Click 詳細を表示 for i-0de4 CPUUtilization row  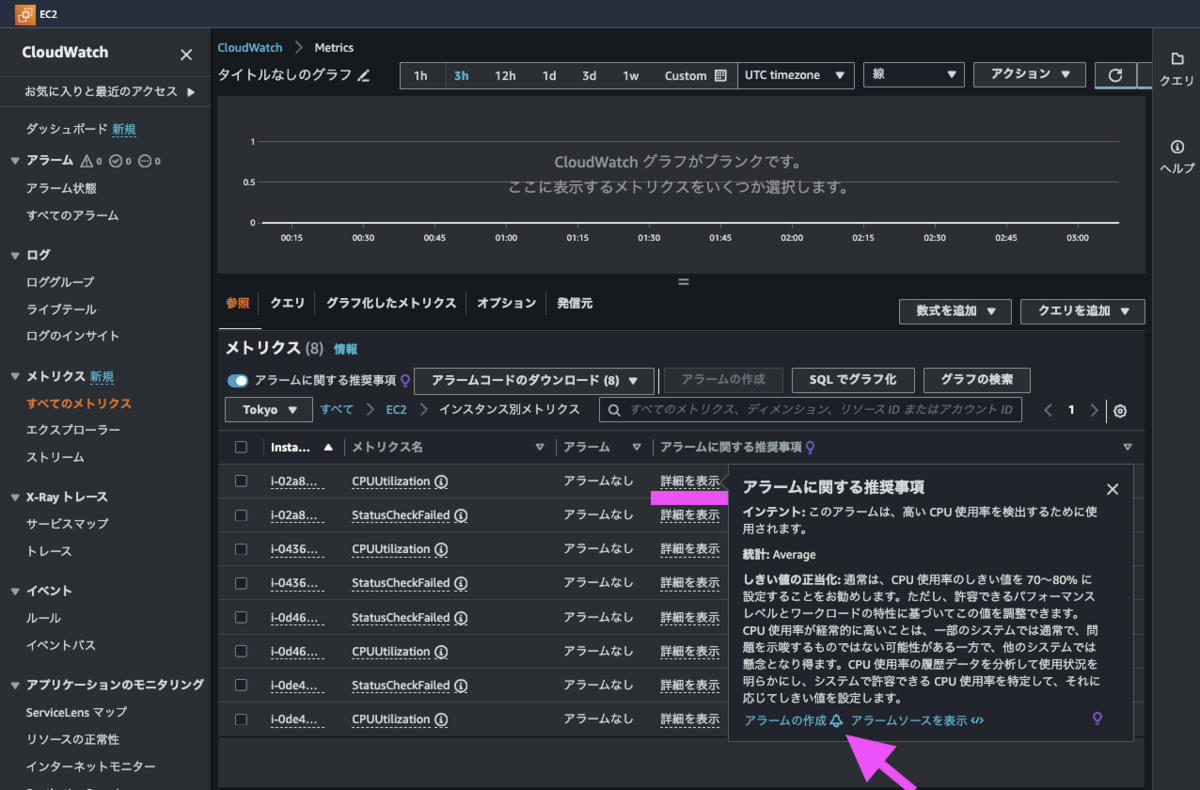pos(689,719)
